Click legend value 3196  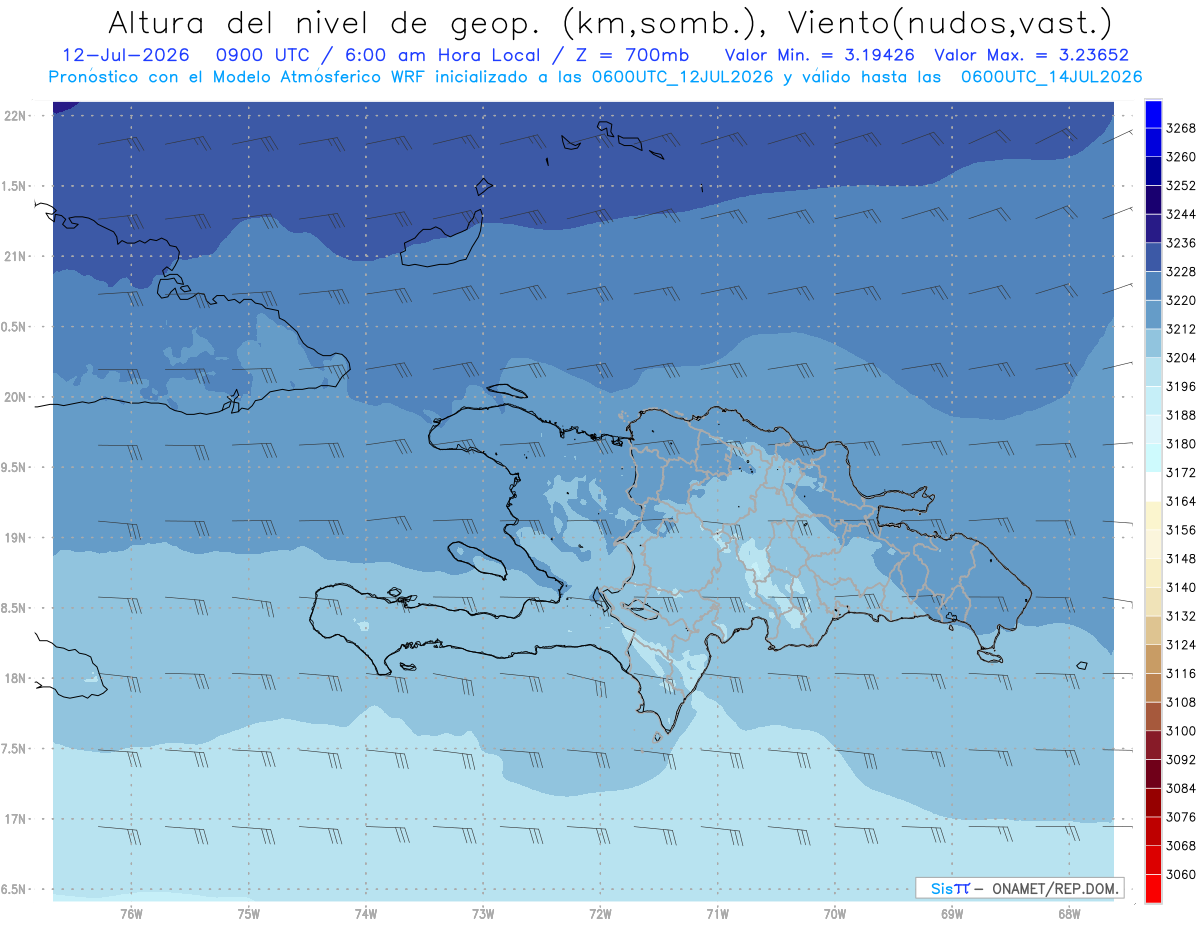coord(1181,387)
